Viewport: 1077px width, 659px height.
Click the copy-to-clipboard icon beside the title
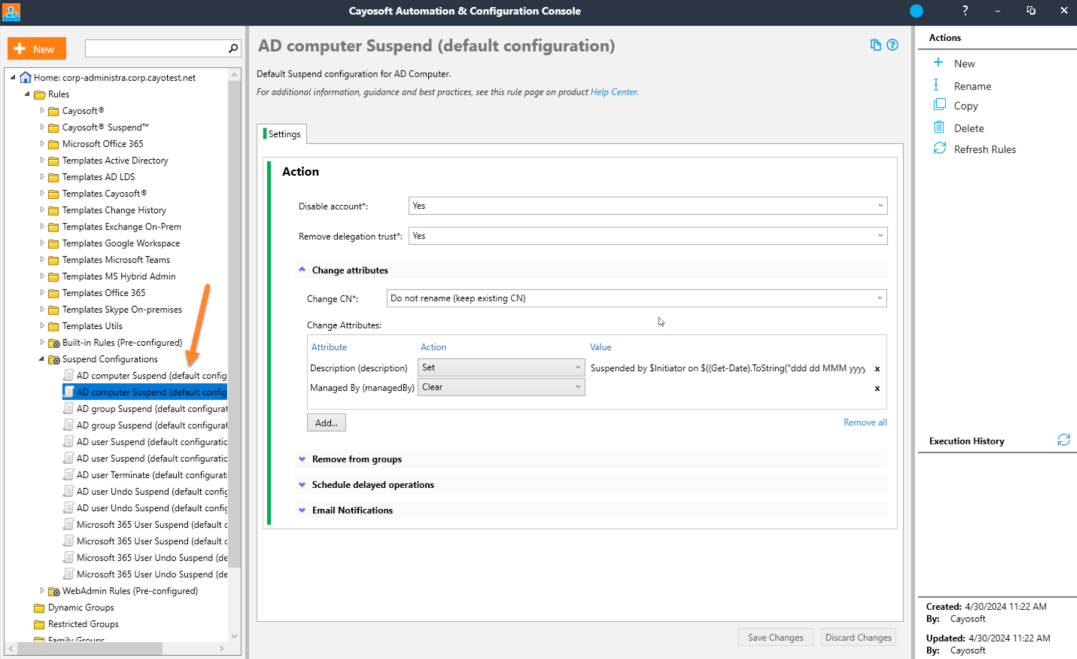pyautogui.click(x=875, y=45)
